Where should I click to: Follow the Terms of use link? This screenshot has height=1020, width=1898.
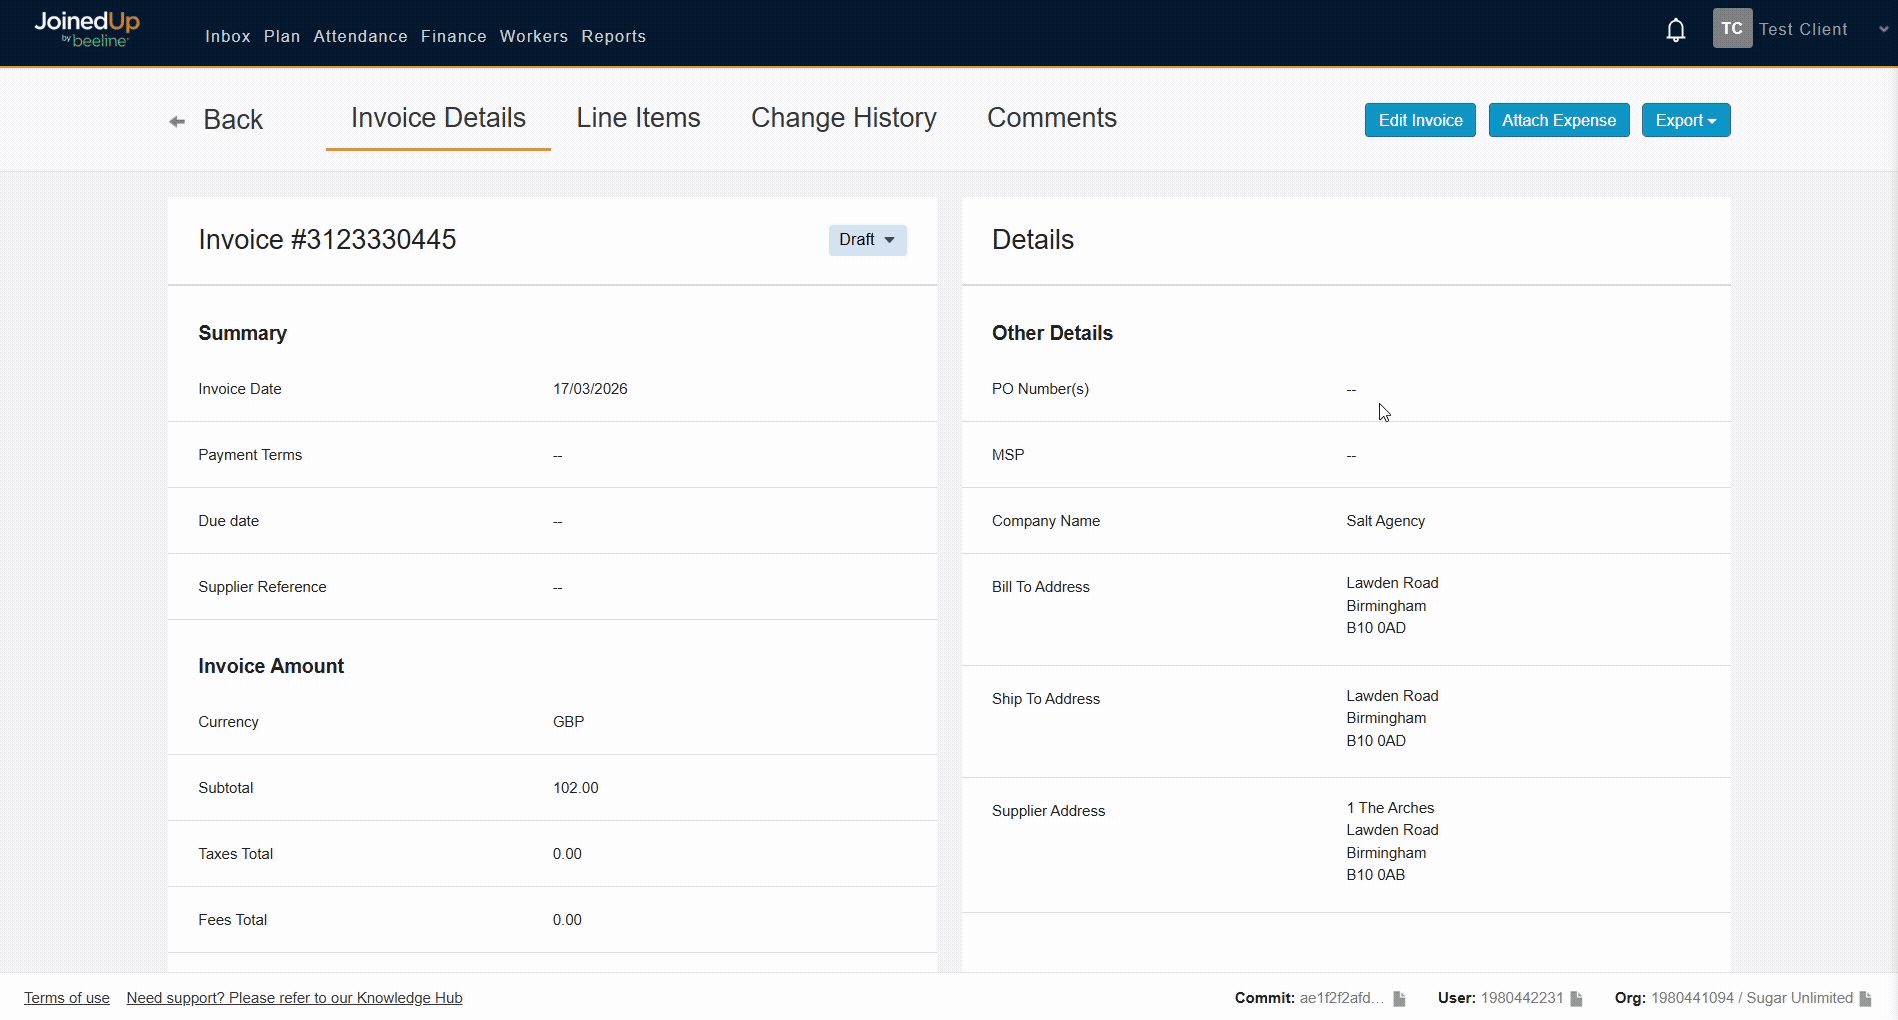[x=67, y=998]
